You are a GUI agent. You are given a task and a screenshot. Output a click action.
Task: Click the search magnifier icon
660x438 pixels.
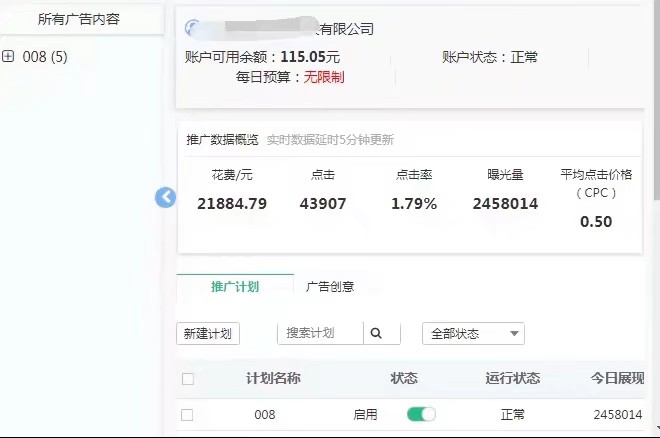(376, 334)
